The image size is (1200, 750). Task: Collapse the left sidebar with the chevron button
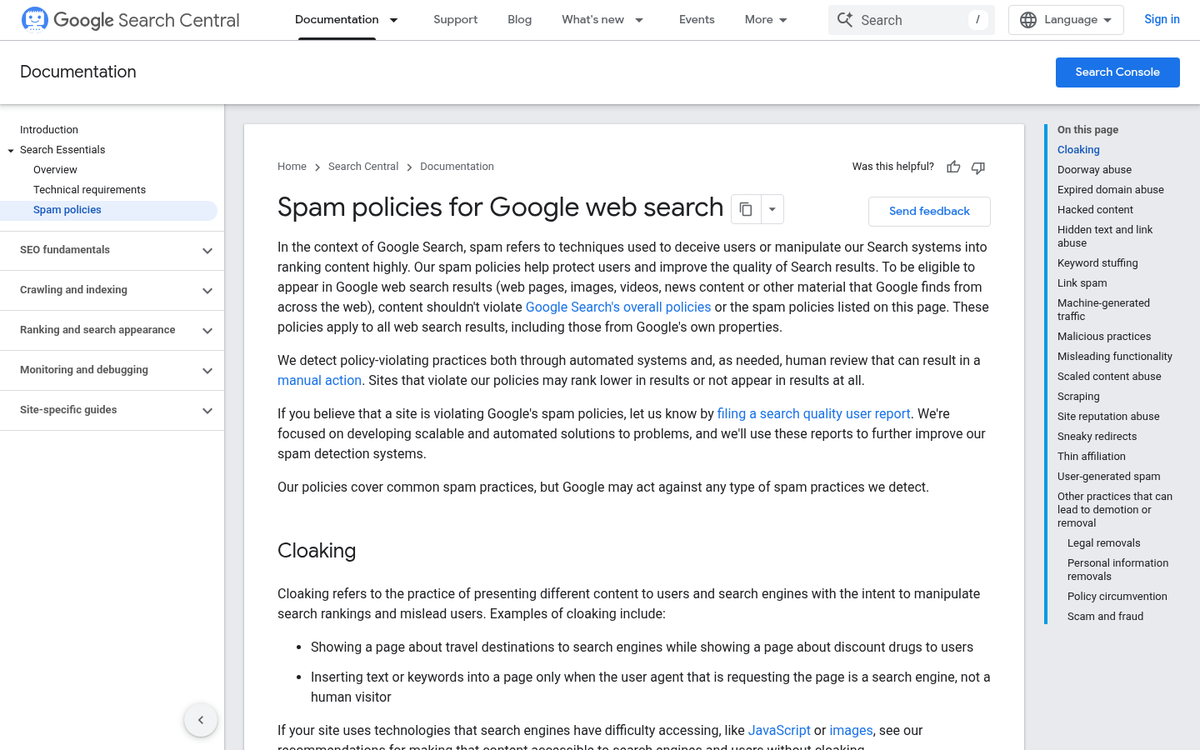click(x=200, y=720)
